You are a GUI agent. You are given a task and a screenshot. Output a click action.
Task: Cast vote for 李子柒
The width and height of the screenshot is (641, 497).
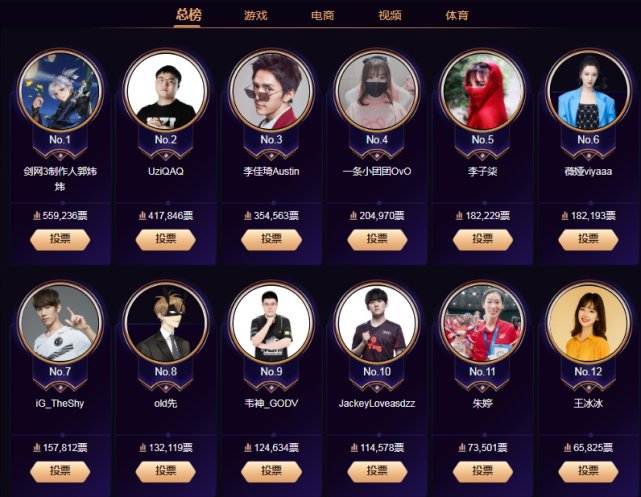(483, 240)
